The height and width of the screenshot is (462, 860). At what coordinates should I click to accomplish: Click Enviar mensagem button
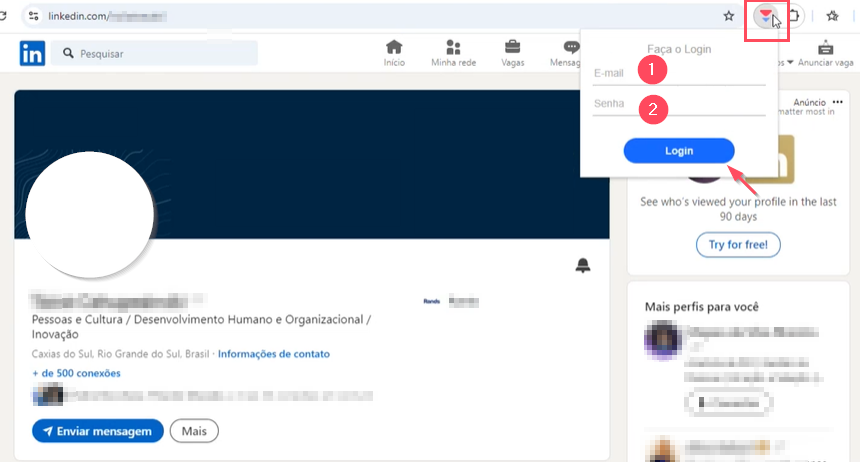(x=98, y=431)
